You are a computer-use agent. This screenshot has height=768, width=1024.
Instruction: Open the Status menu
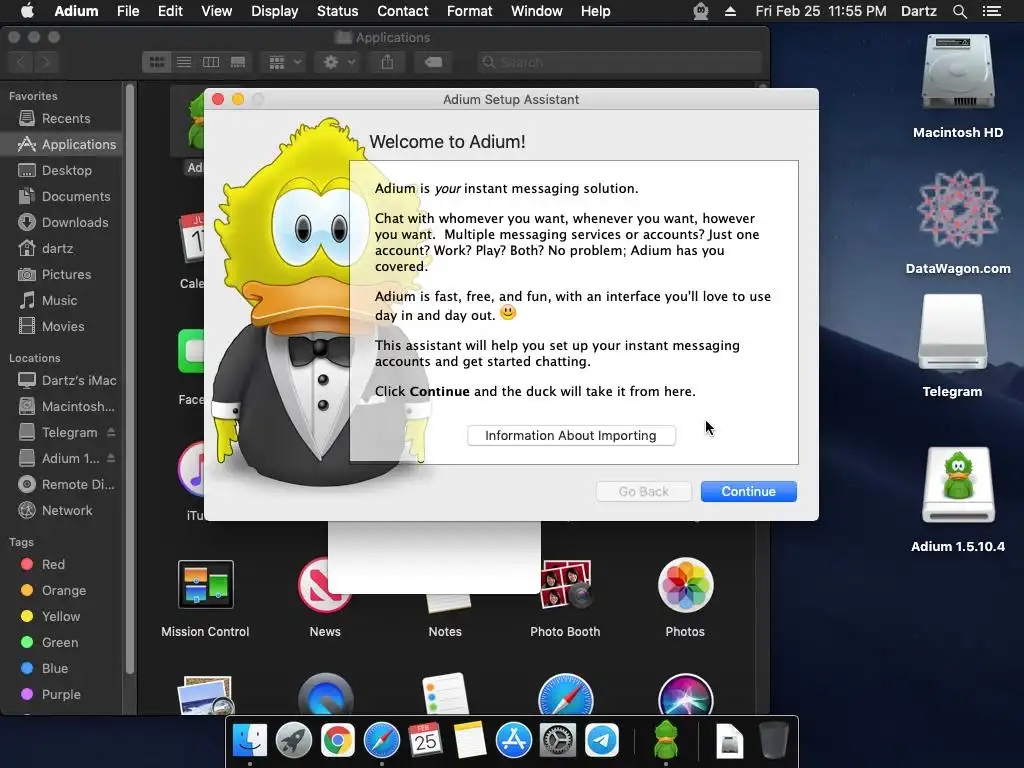pyautogui.click(x=337, y=11)
